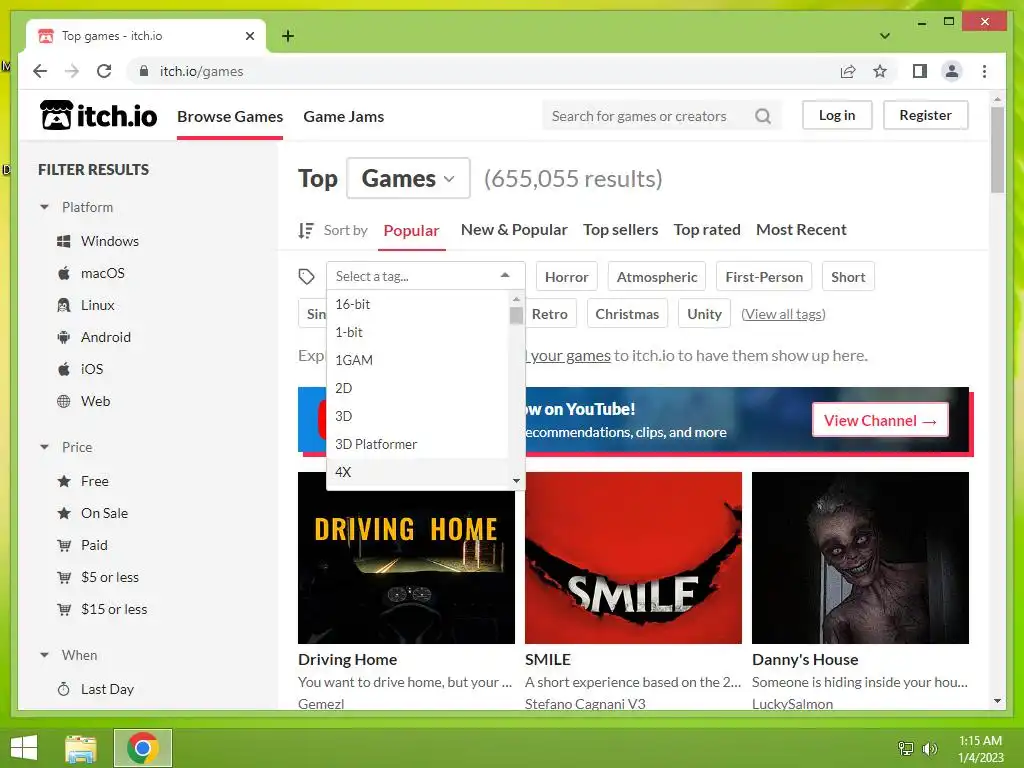Select the Horror tag
The width and height of the screenshot is (1024, 768).
pyautogui.click(x=567, y=277)
